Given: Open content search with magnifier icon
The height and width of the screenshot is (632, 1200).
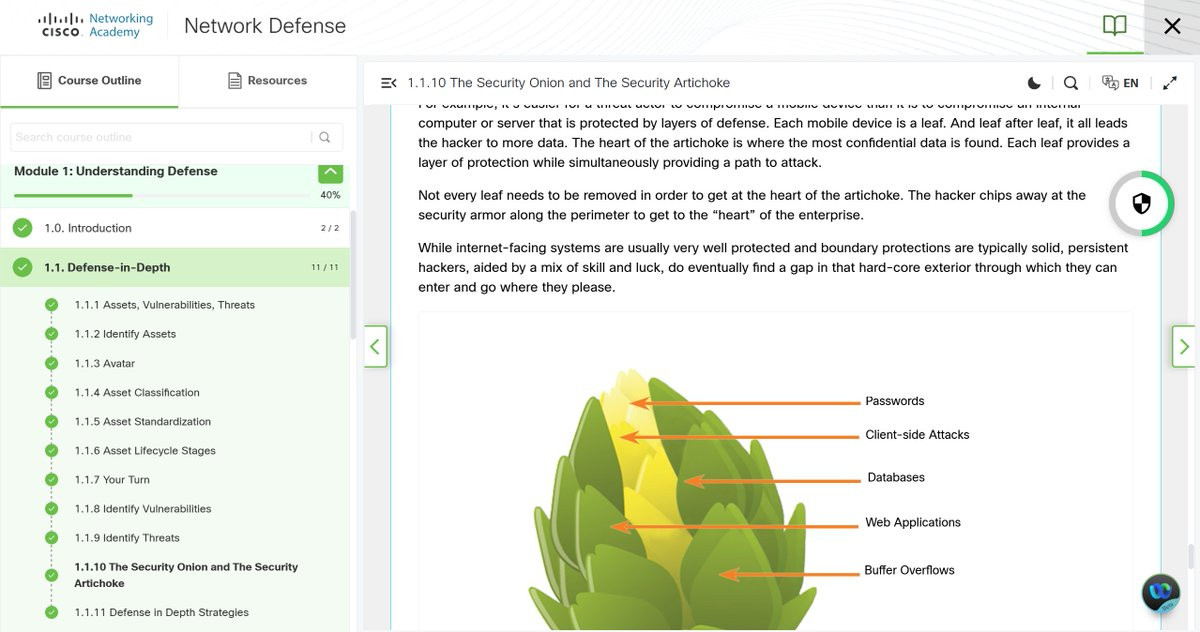Looking at the screenshot, I should [1070, 83].
